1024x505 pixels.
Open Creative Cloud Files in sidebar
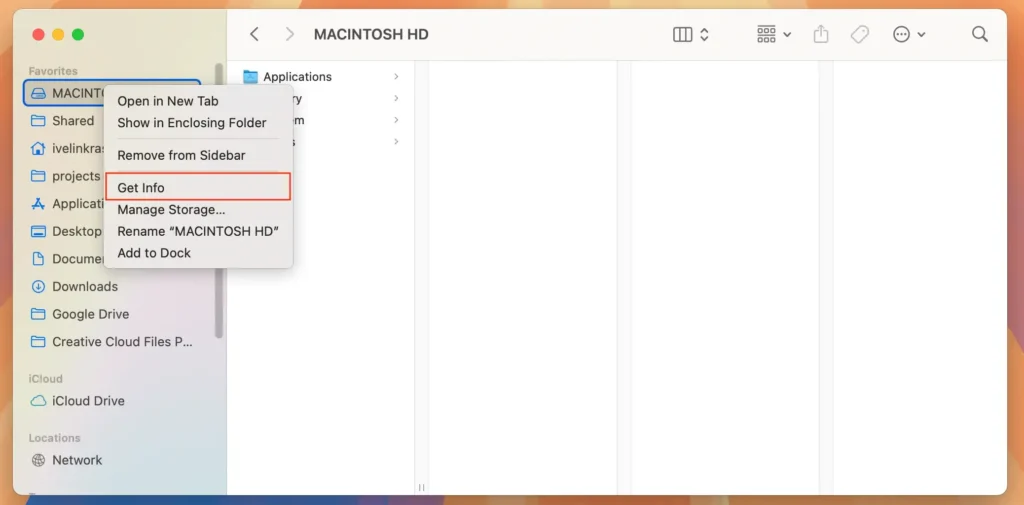[122, 342]
